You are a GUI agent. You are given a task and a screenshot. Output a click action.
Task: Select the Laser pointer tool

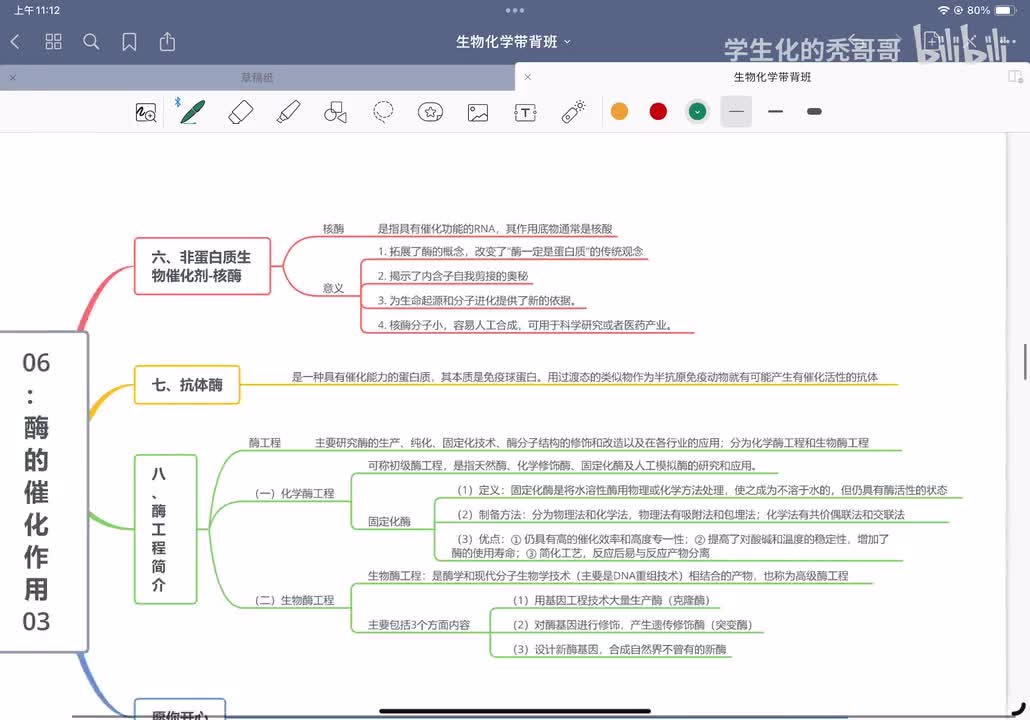click(x=573, y=112)
